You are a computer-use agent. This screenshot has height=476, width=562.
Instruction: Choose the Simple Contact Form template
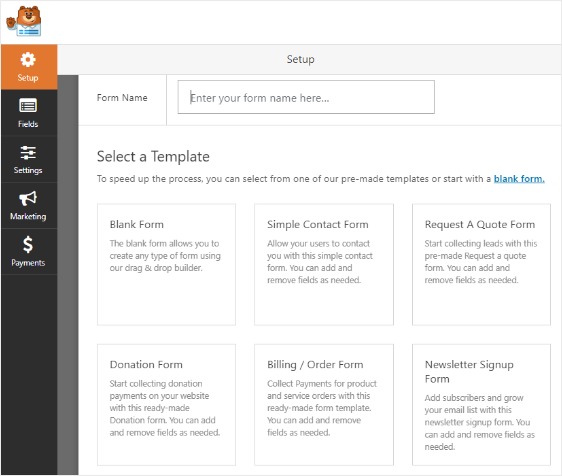pos(324,265)
